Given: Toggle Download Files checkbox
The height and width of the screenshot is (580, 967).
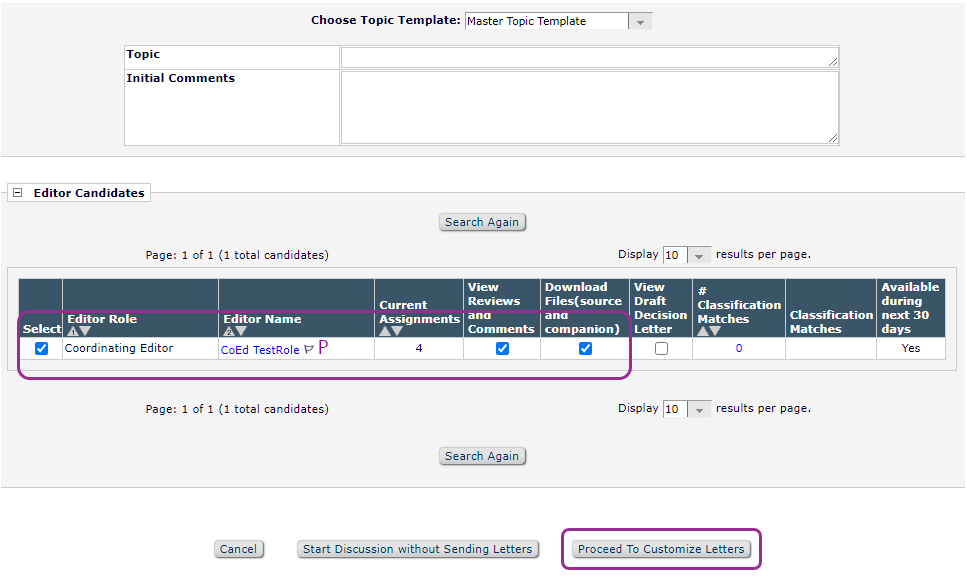Looking at the screenshot, I should [x=585, y=349].
